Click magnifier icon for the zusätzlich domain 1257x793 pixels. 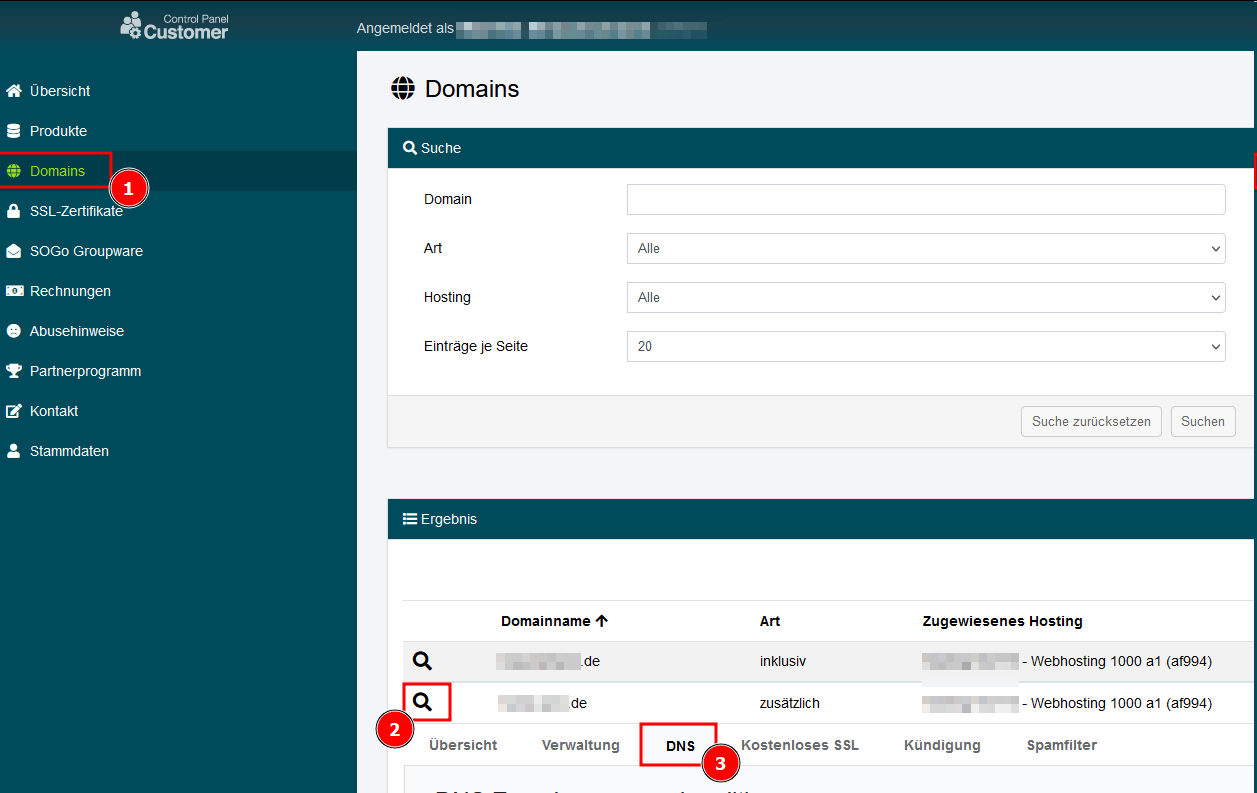click(423, 703)
